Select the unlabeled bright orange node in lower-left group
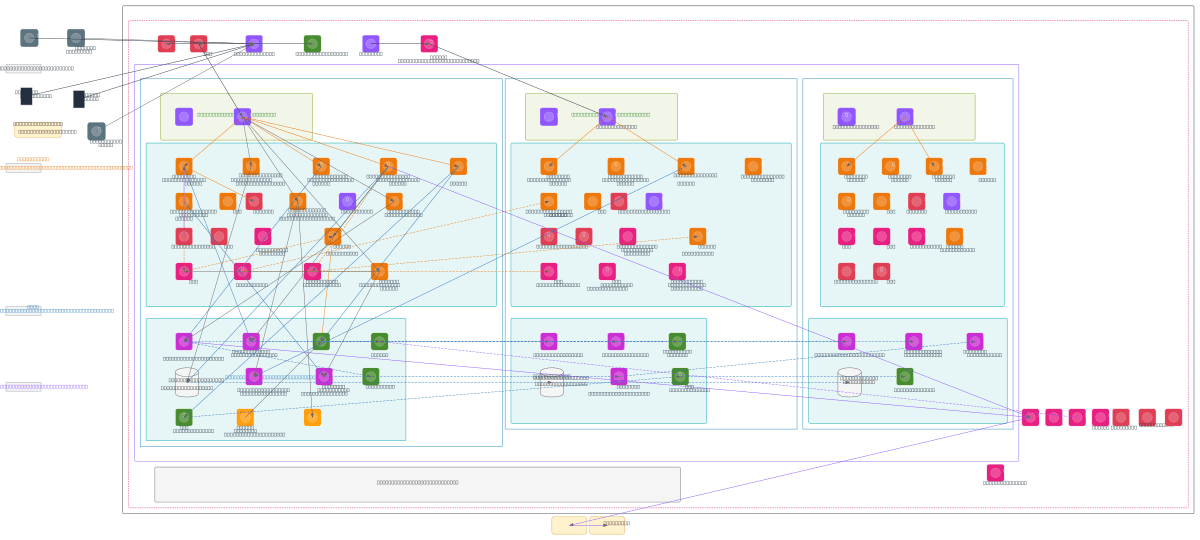 312,417
